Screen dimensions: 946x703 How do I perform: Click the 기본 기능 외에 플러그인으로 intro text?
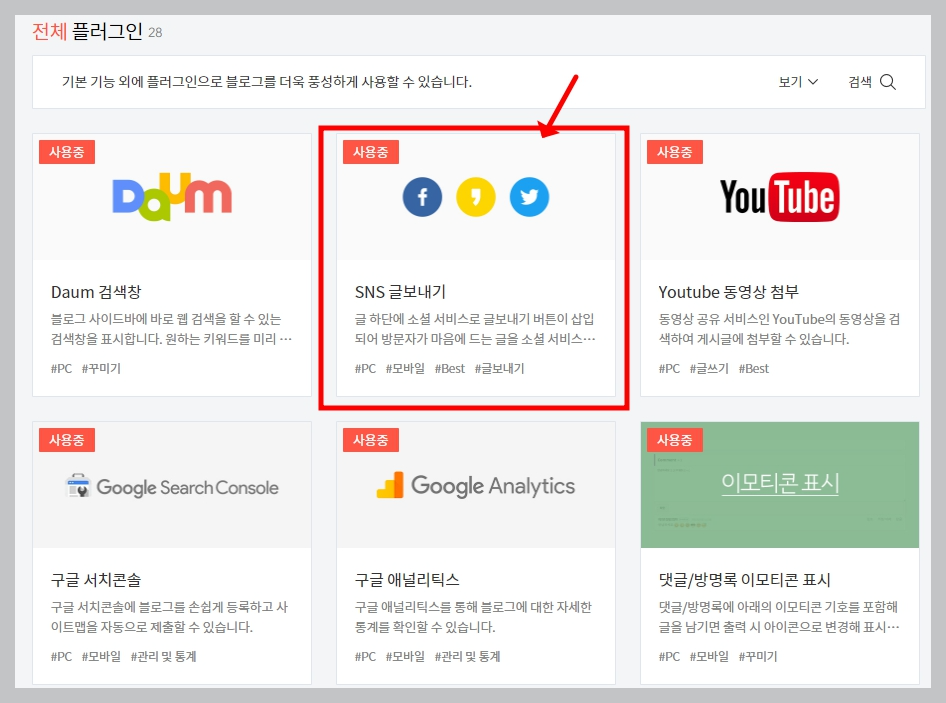pyautogui.click(x=267, y=81)
